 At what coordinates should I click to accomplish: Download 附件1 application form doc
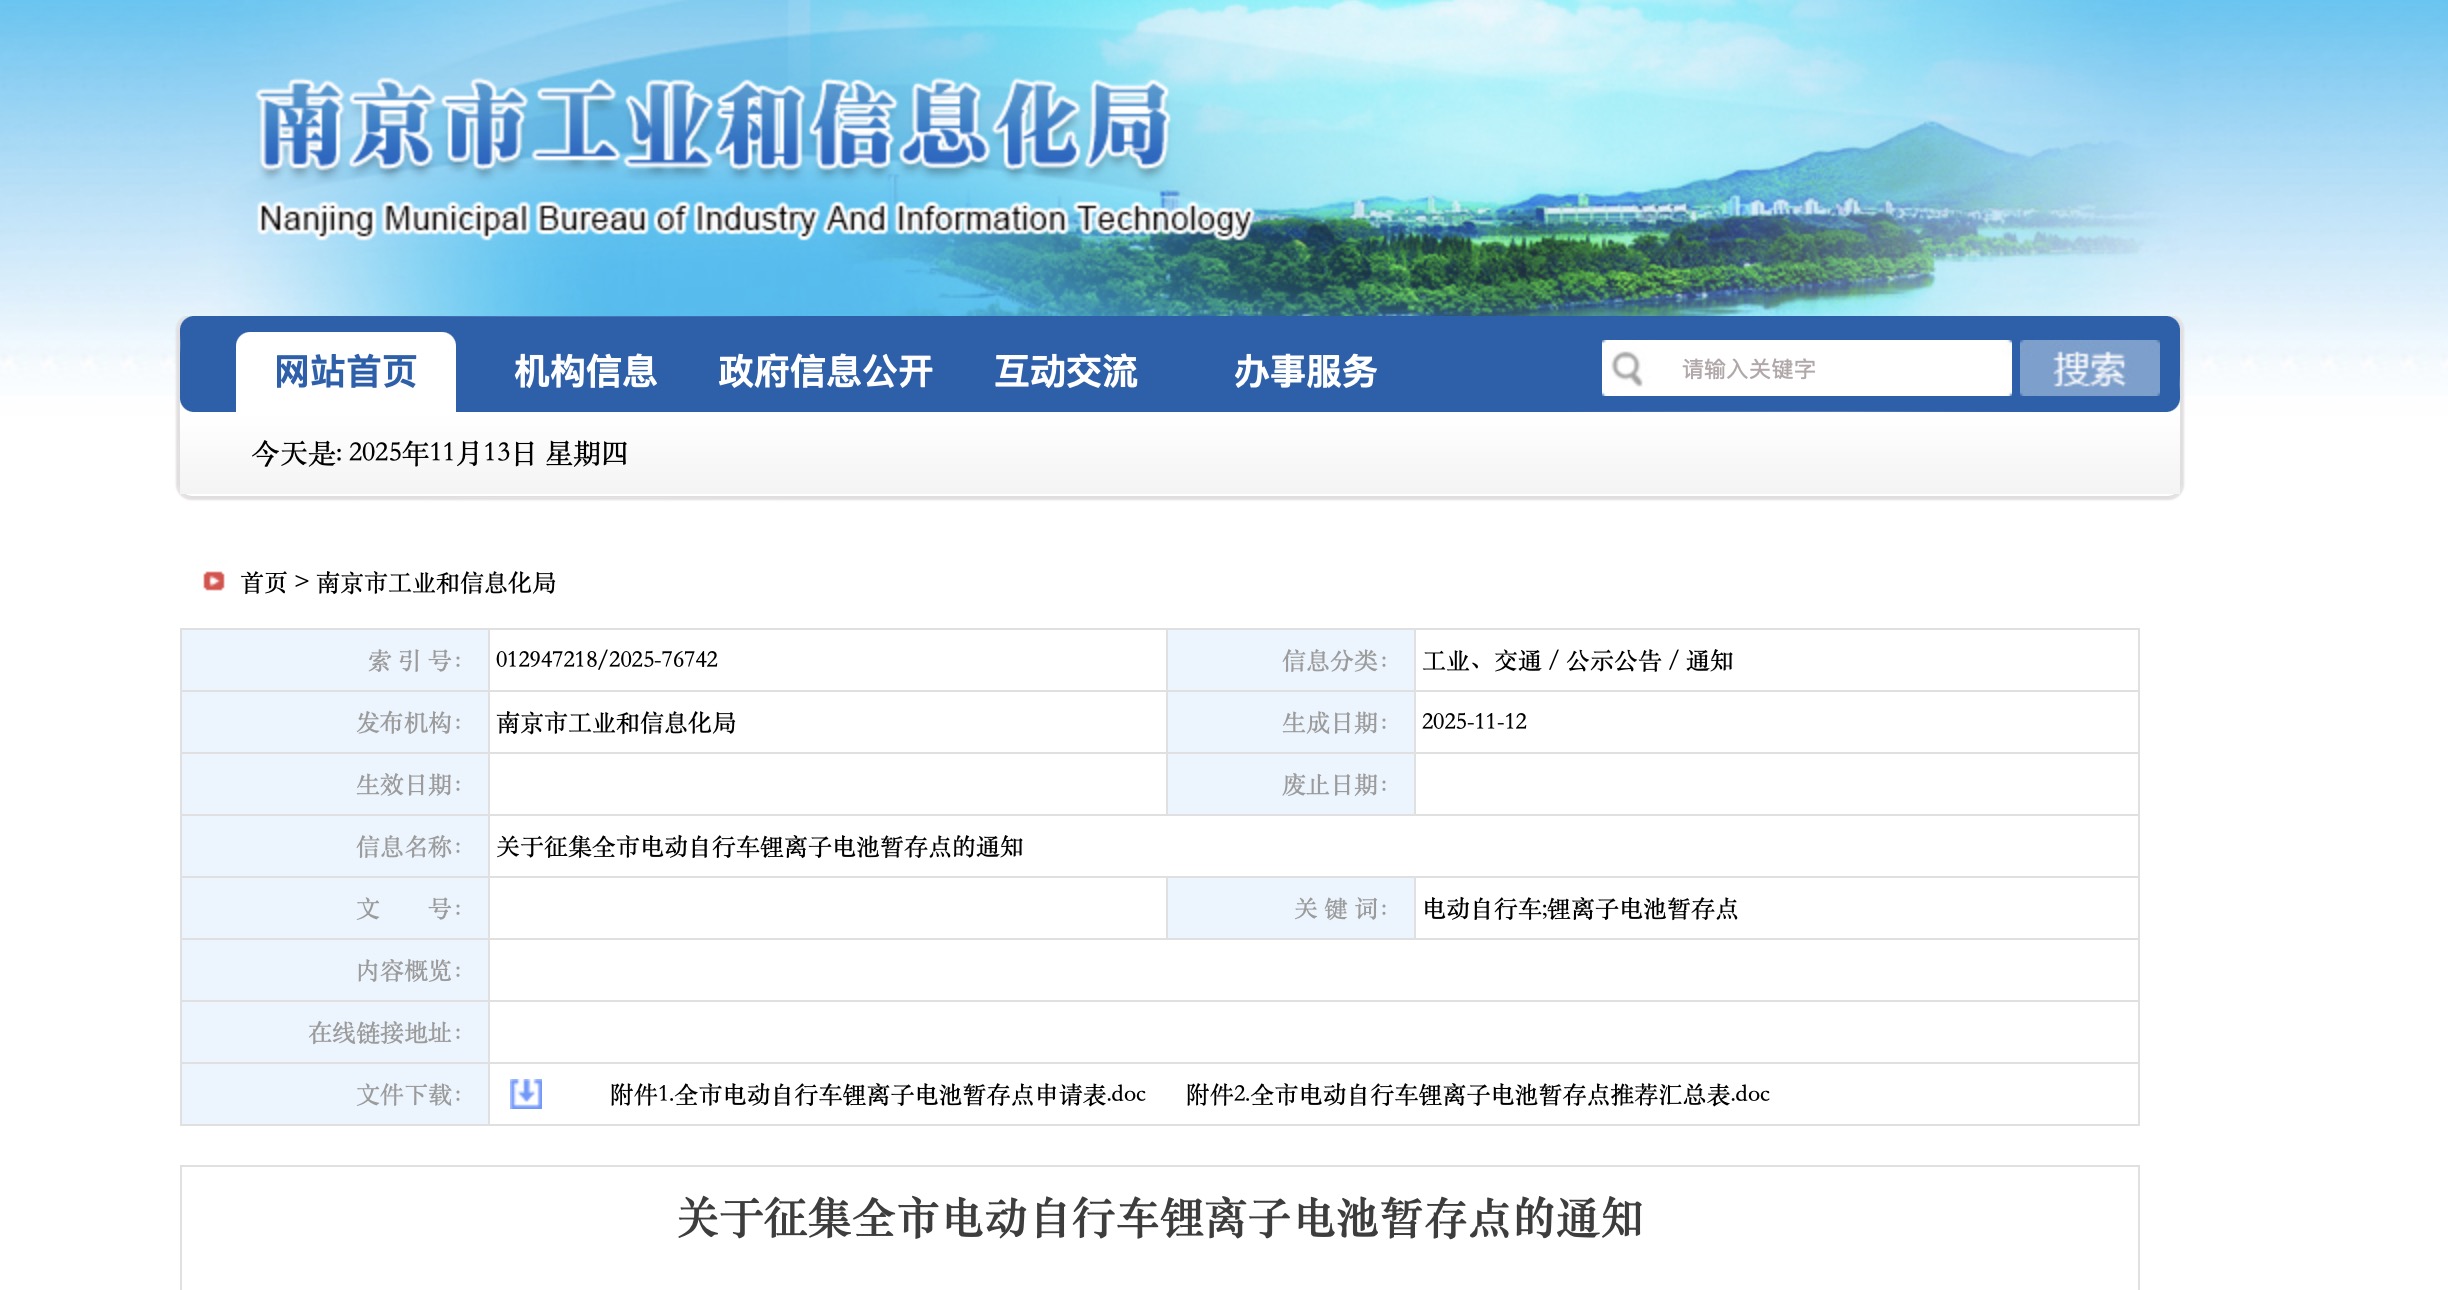877,1095
